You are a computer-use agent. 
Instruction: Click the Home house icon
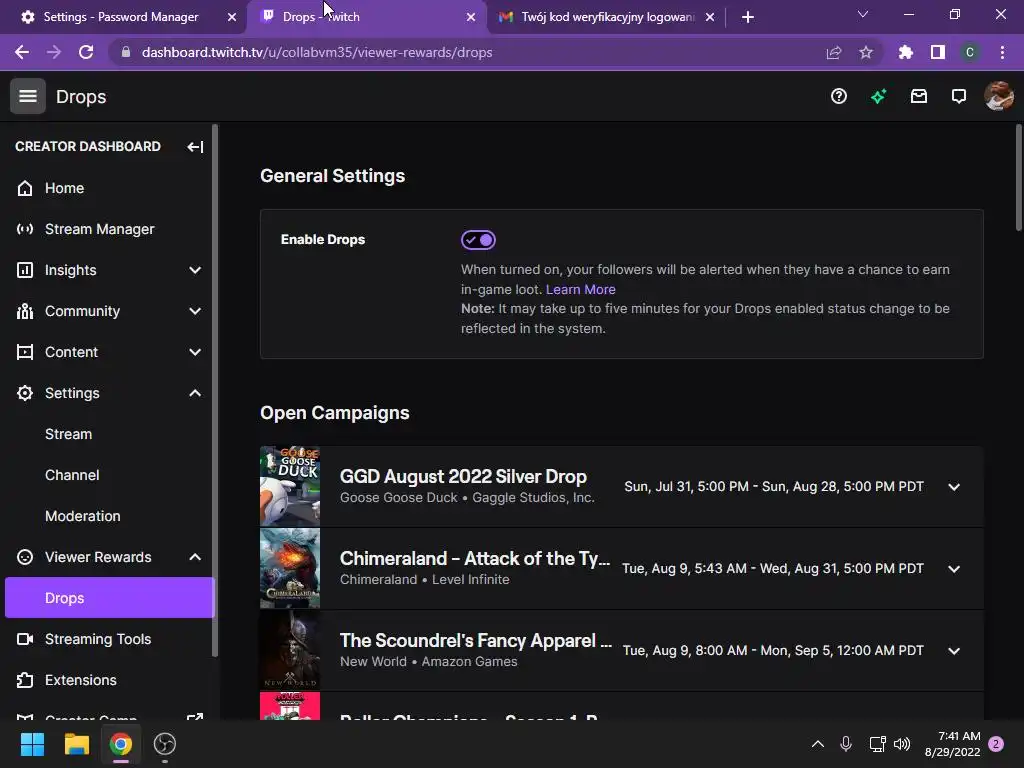click(25, 188)
